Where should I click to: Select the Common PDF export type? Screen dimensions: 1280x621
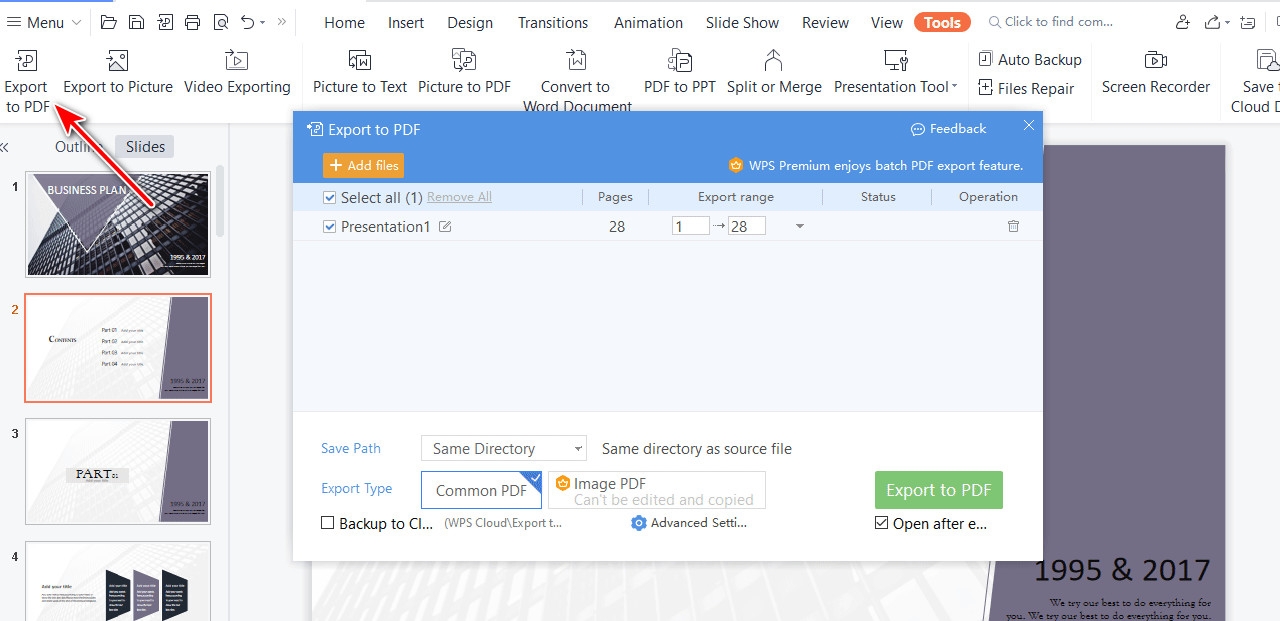pos(481,490)
